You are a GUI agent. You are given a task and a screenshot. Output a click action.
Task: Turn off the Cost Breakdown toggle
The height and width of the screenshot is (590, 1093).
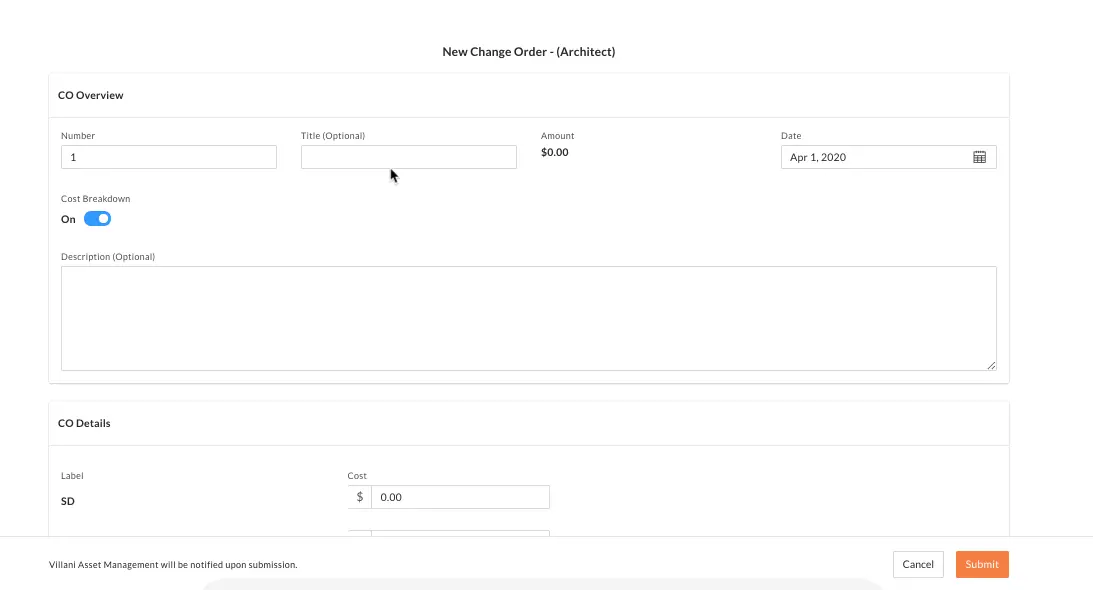[x=98, y=219]
